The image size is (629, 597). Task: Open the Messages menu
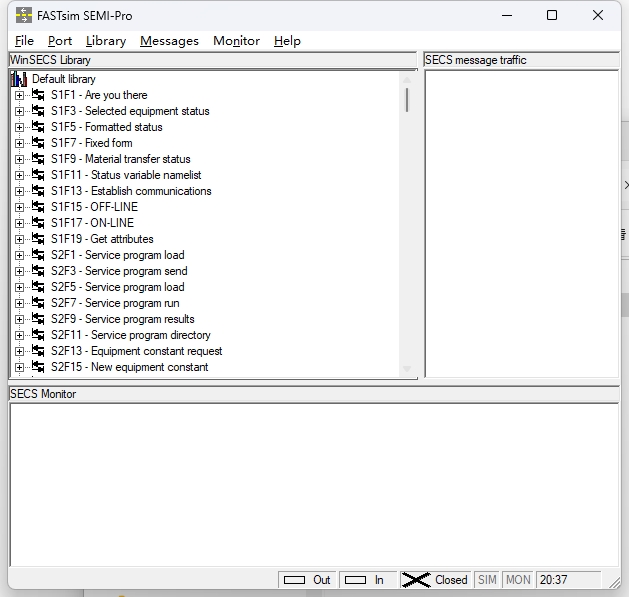tap(169, 41)
